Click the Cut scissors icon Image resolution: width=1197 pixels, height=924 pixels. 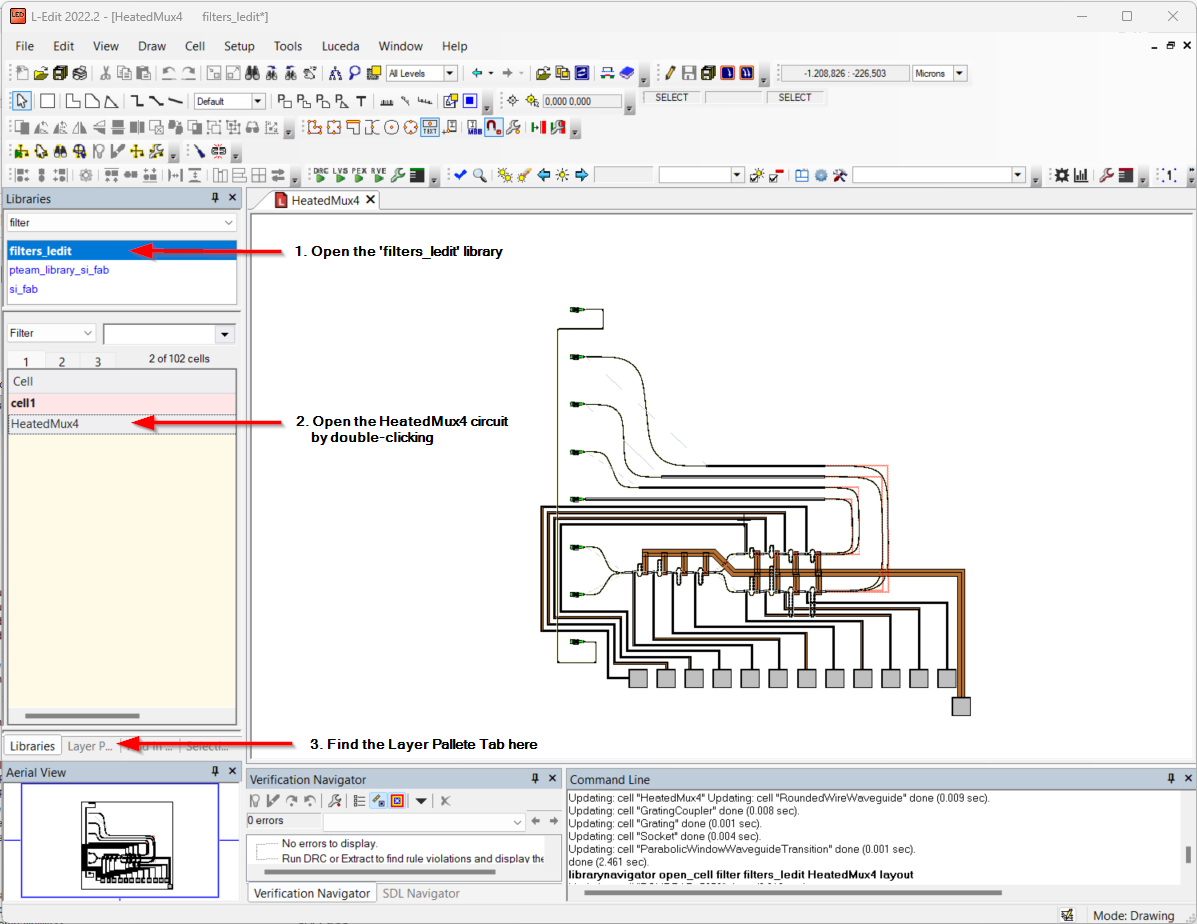(x=105, y=73)
